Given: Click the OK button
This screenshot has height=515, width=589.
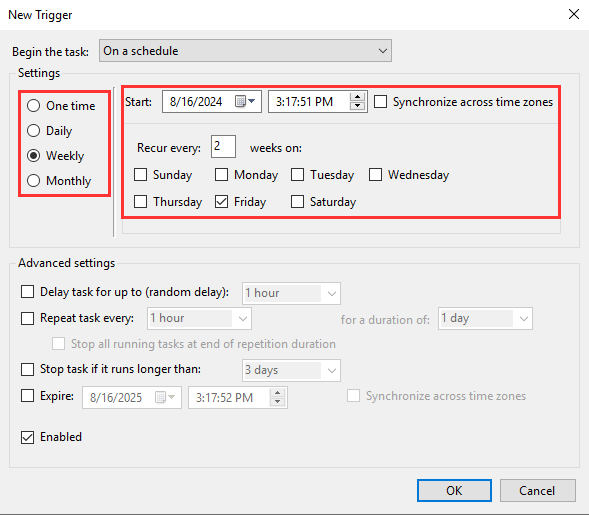Looking at the screenshot, I should 454,491.
